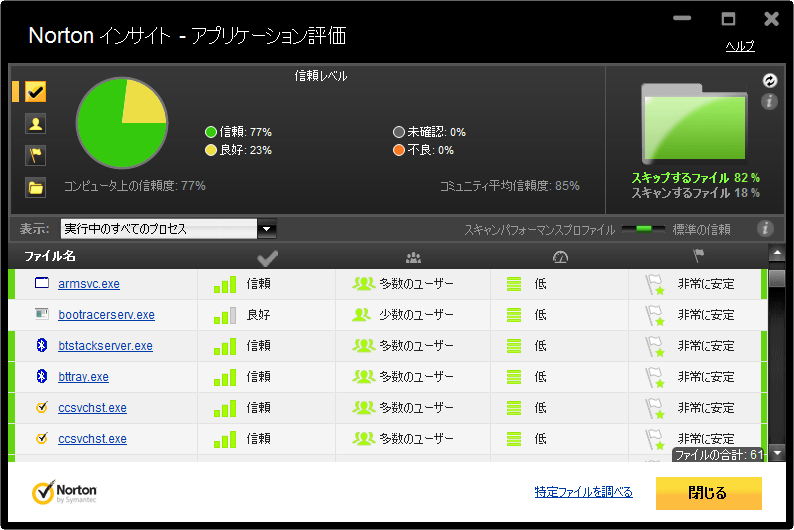Click the 実行中のすべてのプロセス combo box field

point(158,229)
